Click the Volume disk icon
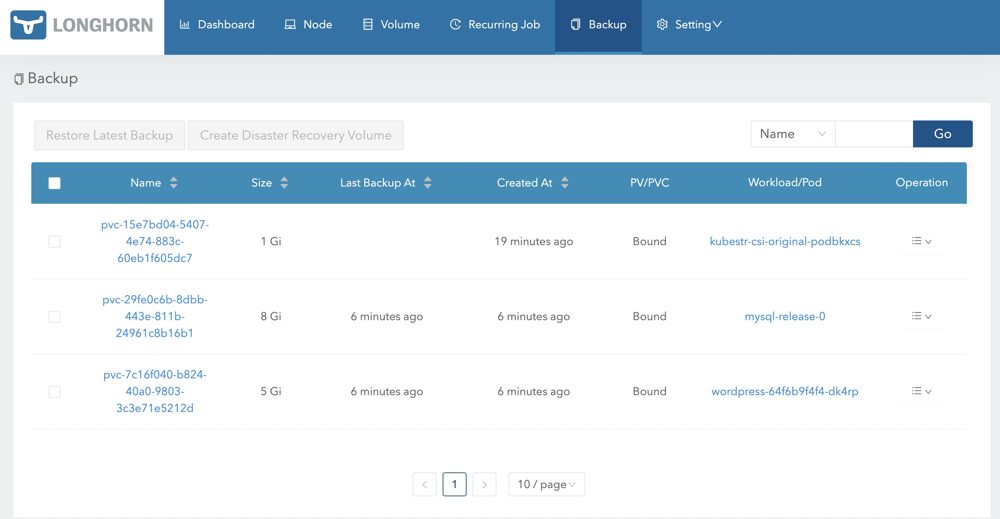Image resolution: width=1000 pixels, height=519 pixels. (367, 25)
